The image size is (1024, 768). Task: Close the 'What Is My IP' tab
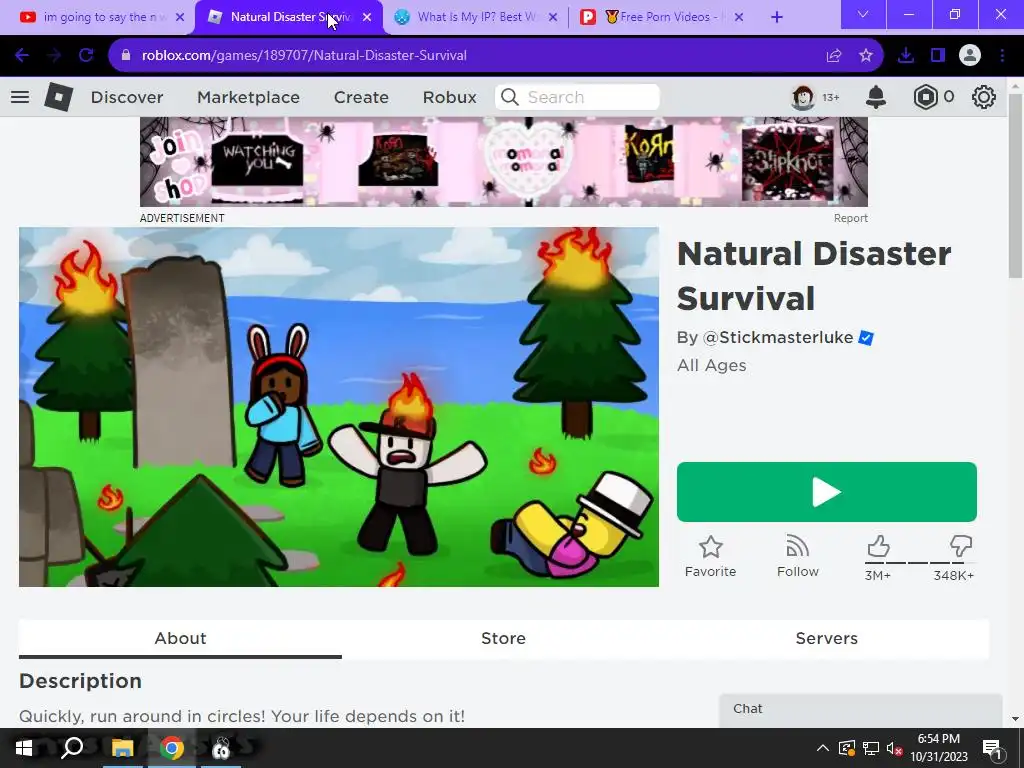click(553, 18)
